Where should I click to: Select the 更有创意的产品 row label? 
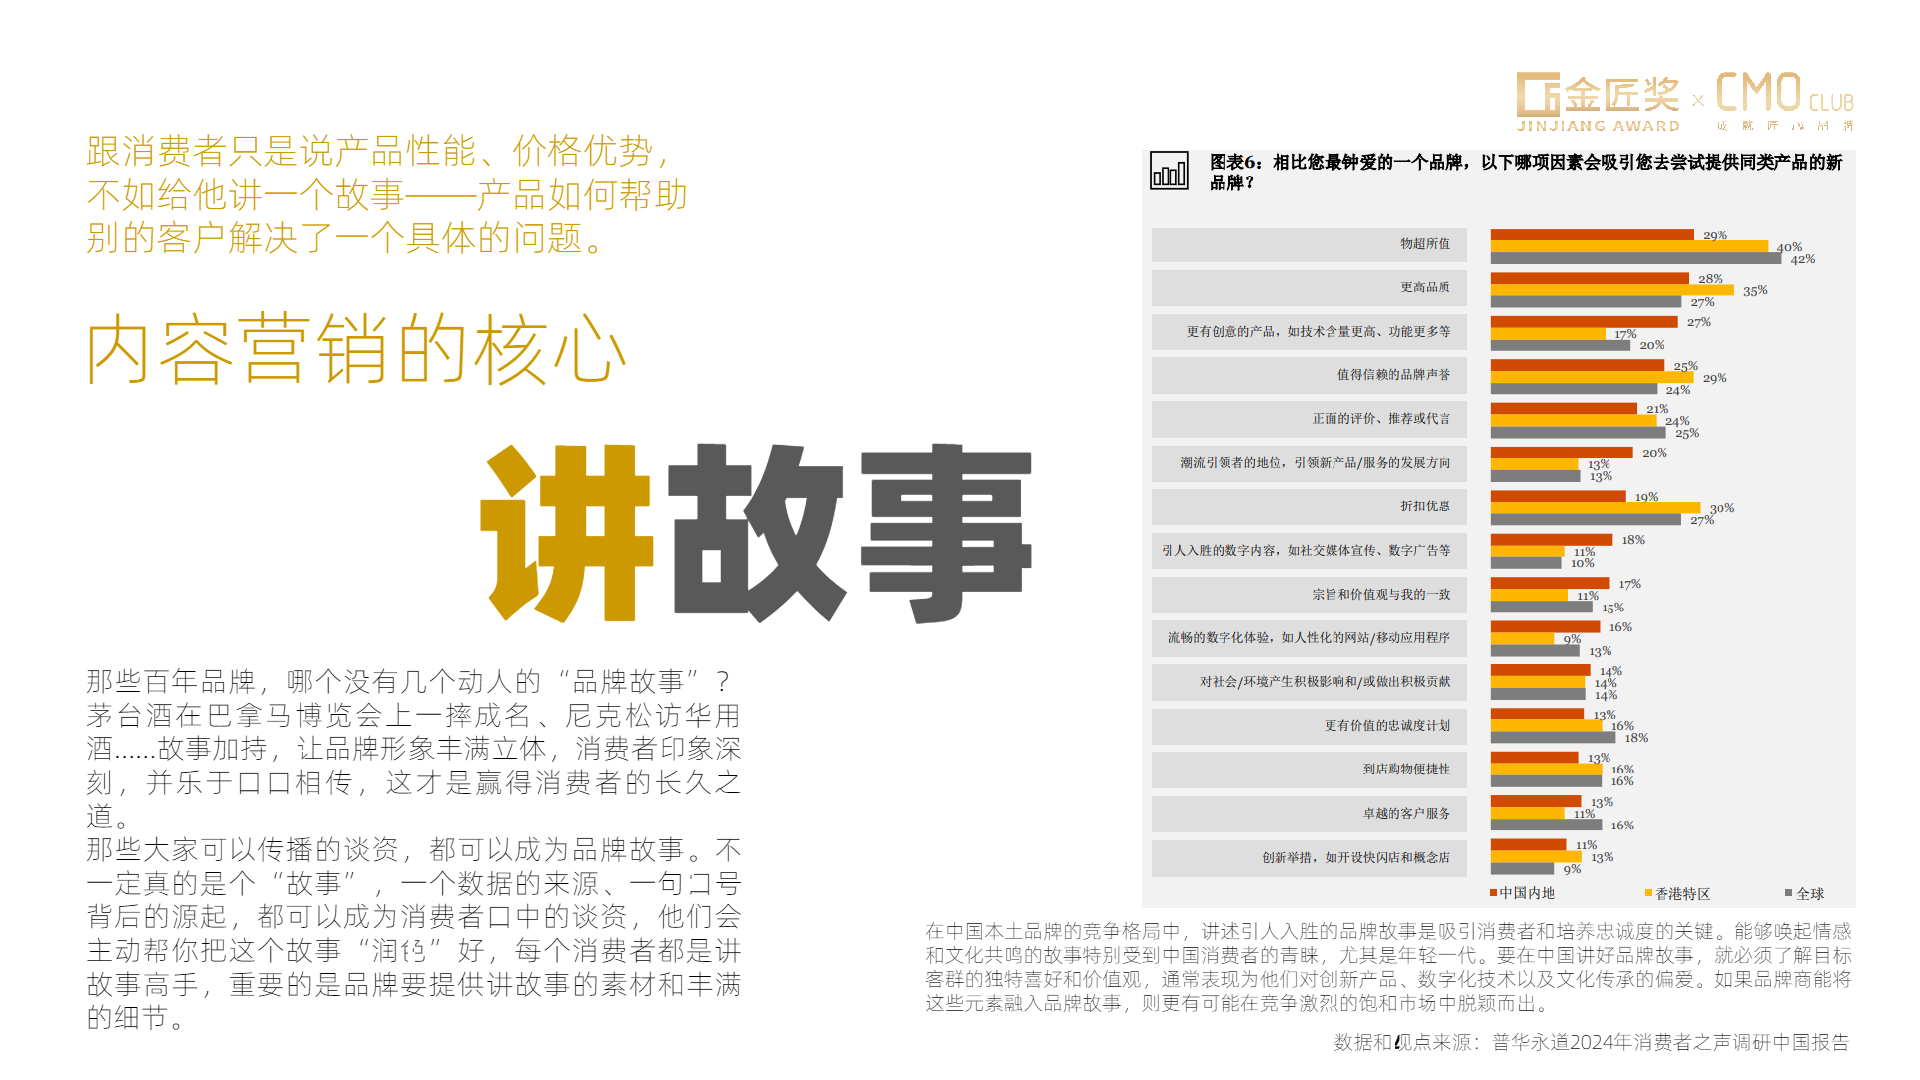tap(1309, 332)
